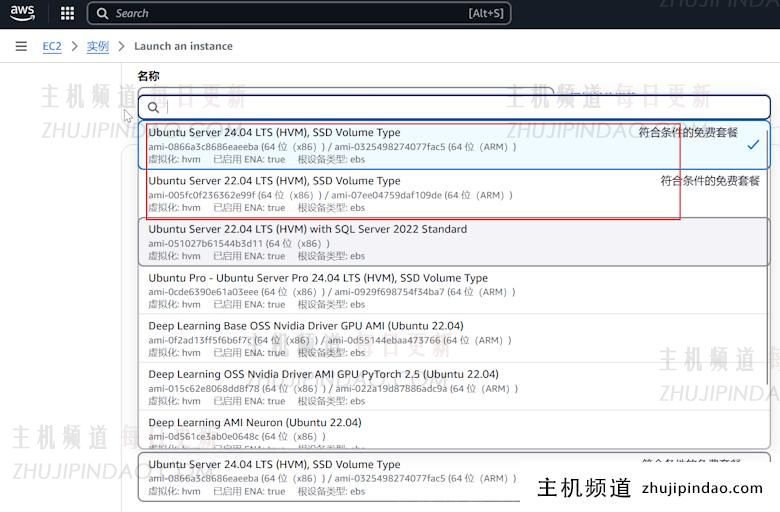Open the bottom Ubuntu Server 24.04 AMI dropdown
This screenshot has height=512, width=780.
454,477
